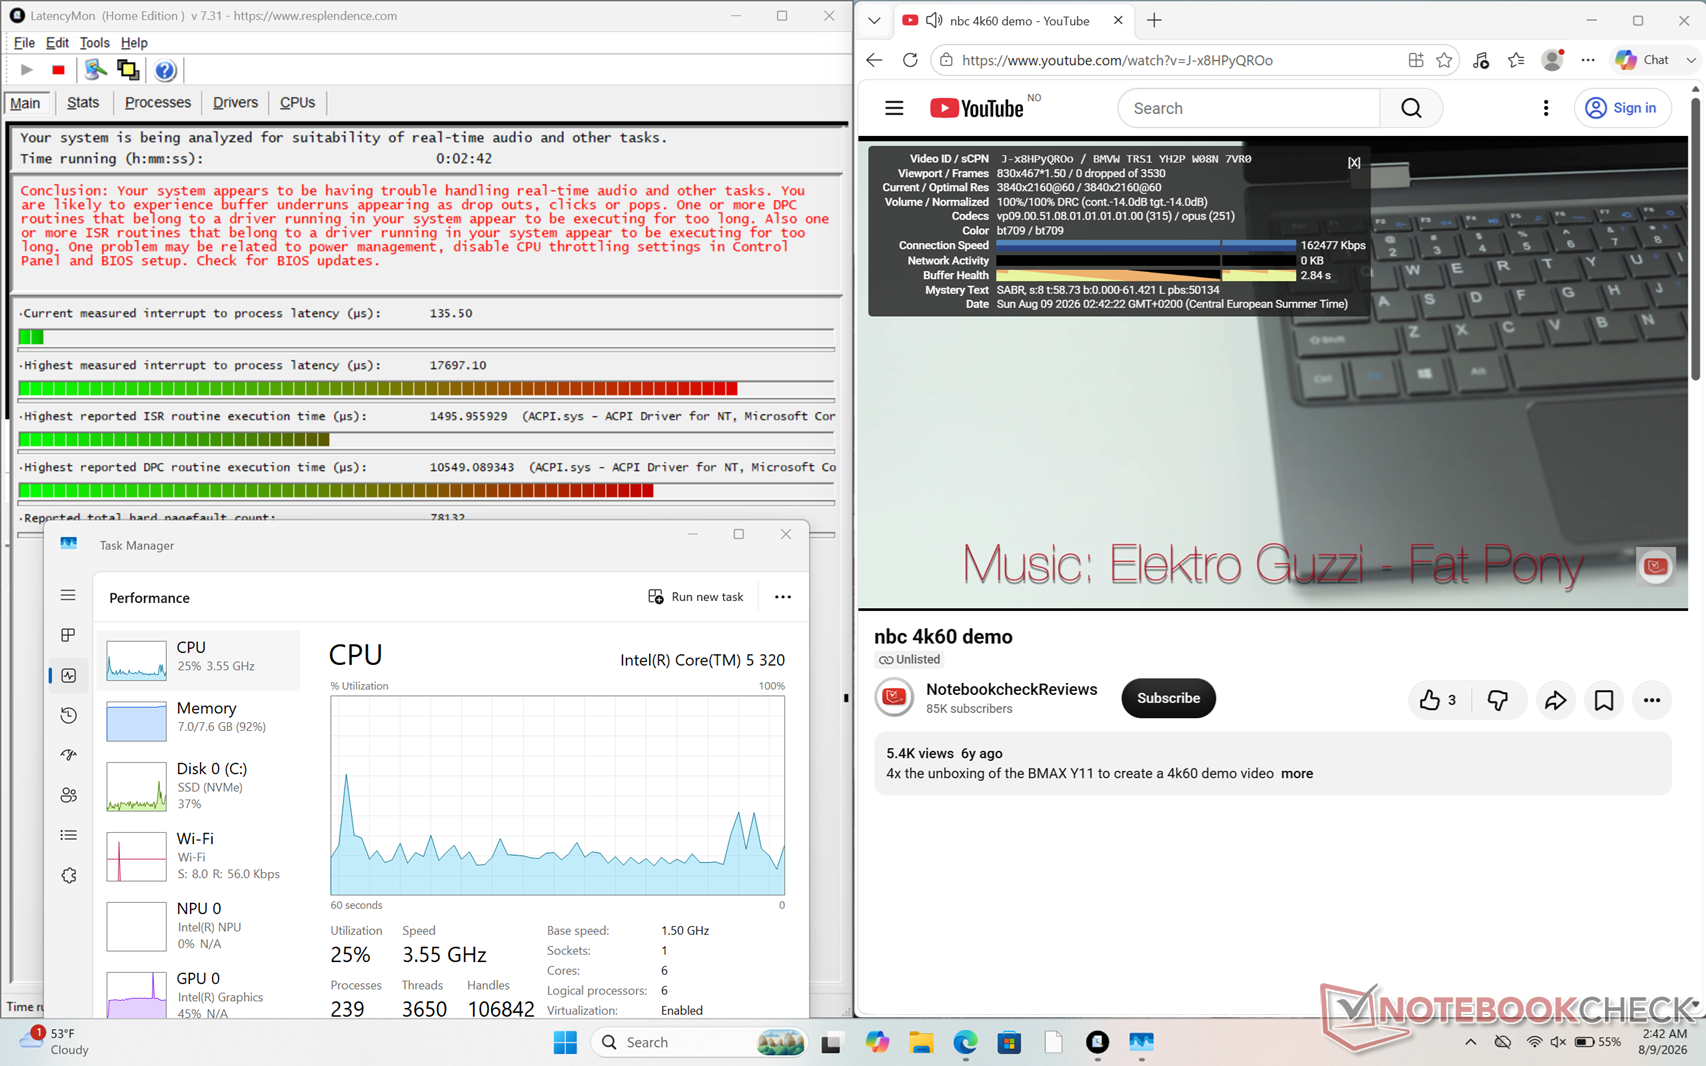Open Startup apps icon in Task Manager
Screen dimensions: 1706x1066
point(68,755)
